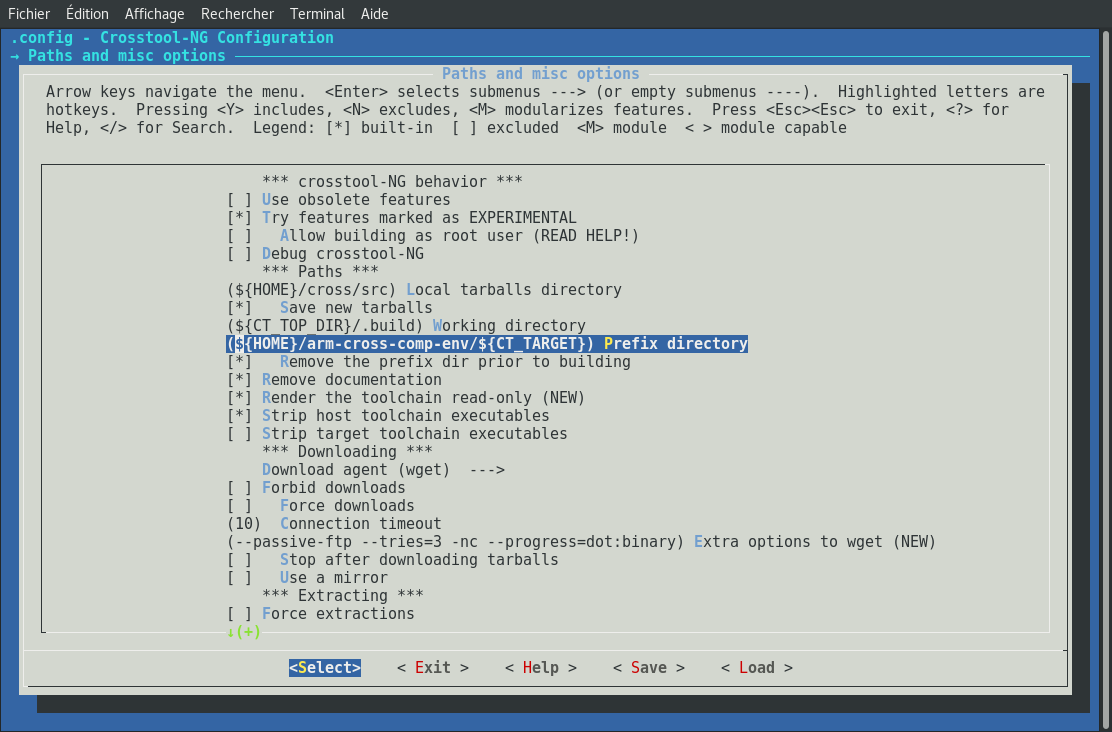This screenshot has height=732, width=1112.
Task: Open the Terminal menu
Action: [317, 13]
